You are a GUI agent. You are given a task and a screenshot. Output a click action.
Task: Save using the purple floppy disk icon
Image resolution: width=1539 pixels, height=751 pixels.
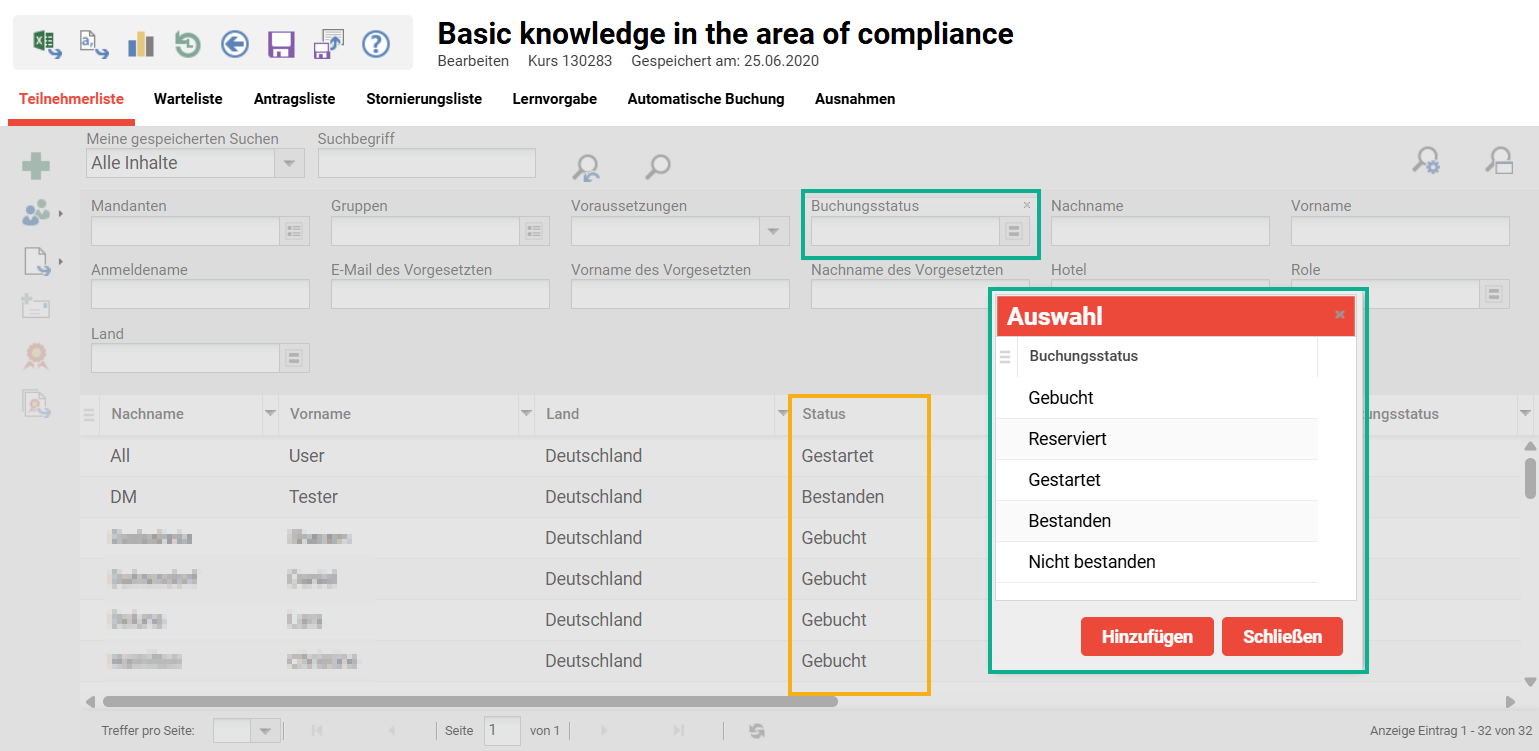click(x=281, y=43)
